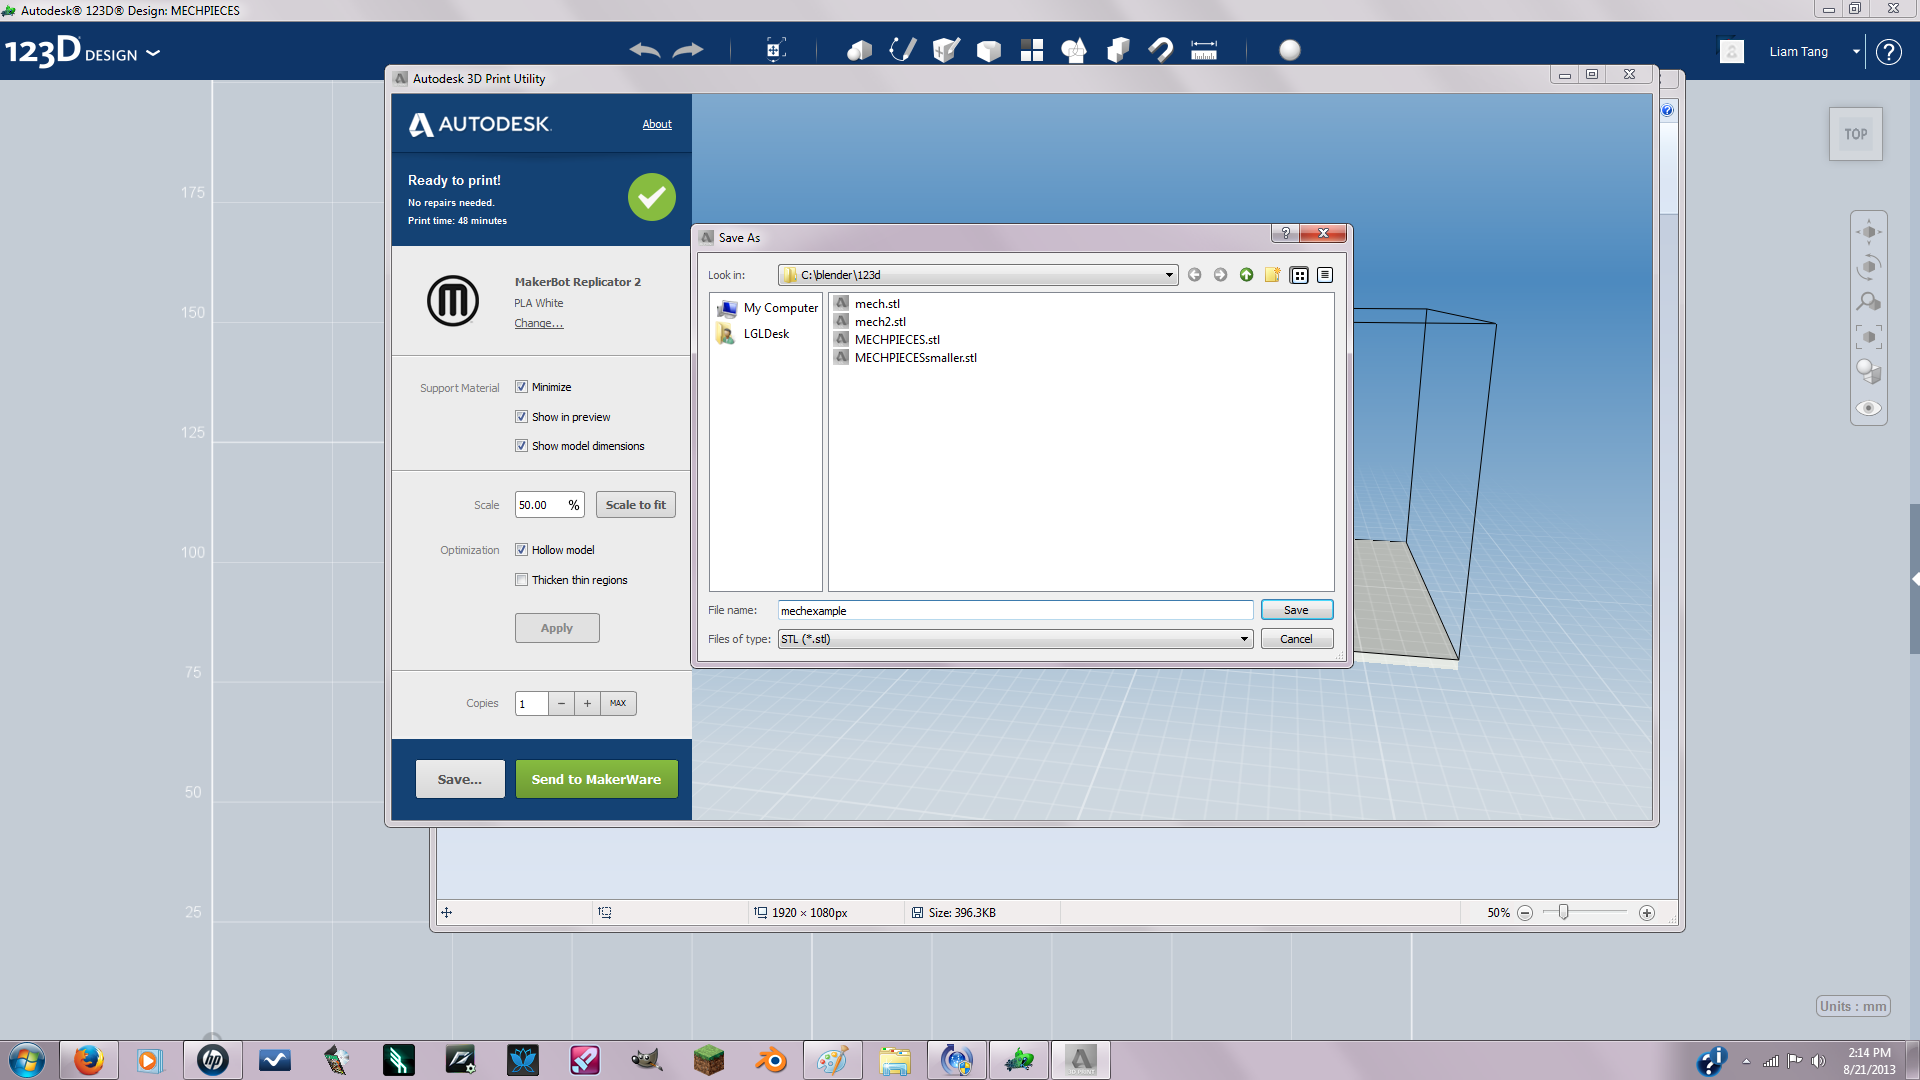Uncheck the Hollow model option

point(521,550)
